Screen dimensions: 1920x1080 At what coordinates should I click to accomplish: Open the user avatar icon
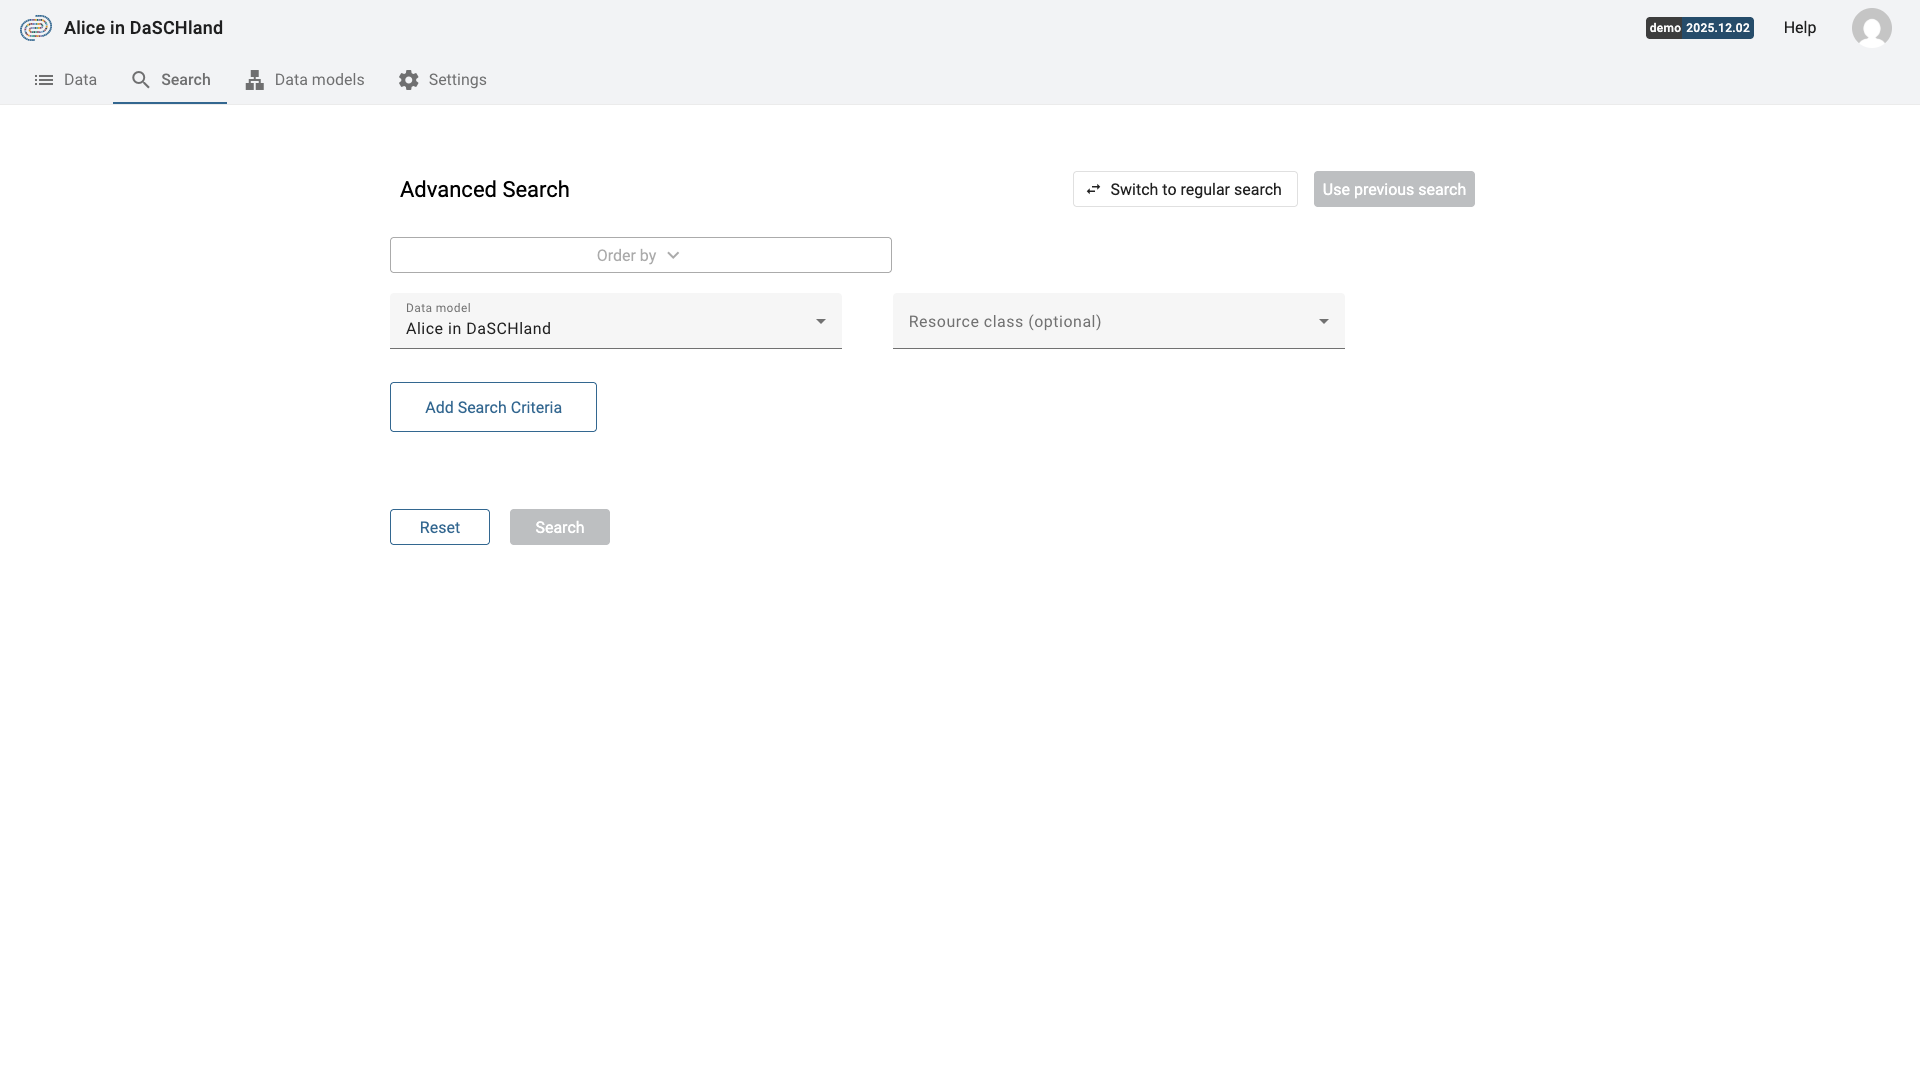(x=1871, y=27)
